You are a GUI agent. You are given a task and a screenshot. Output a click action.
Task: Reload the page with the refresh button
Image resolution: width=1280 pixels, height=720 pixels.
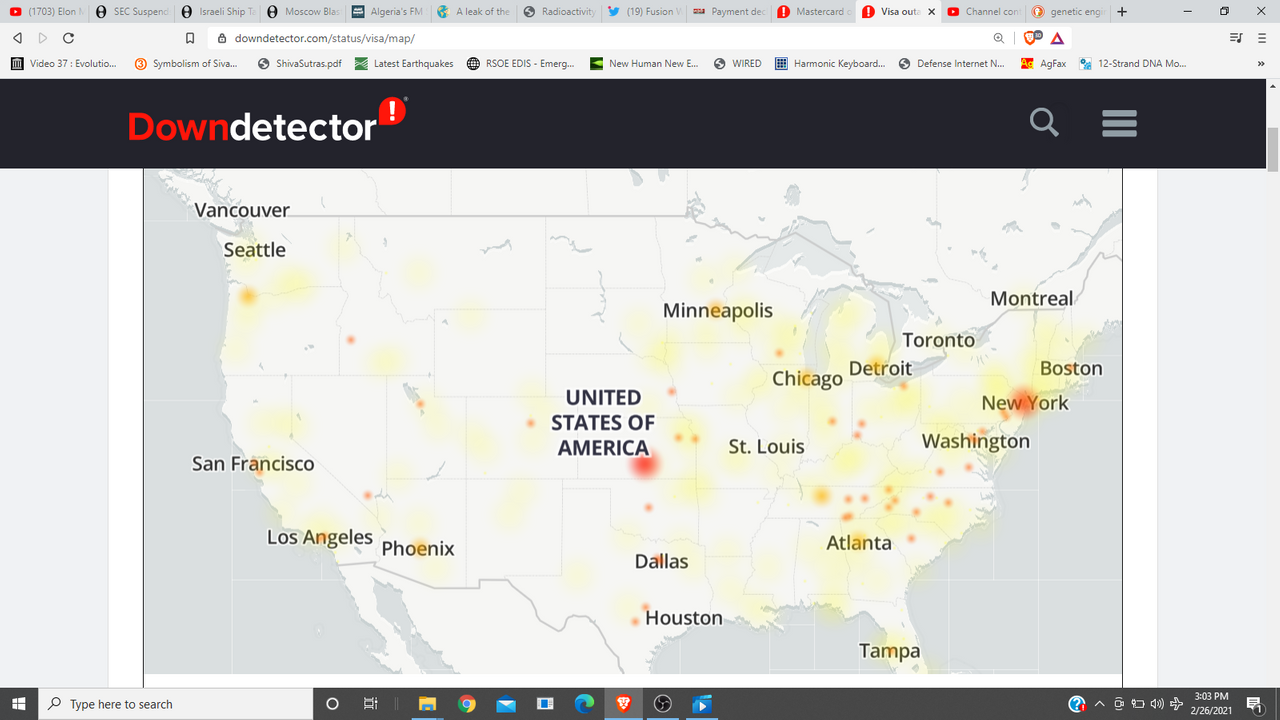coord(68,38)
